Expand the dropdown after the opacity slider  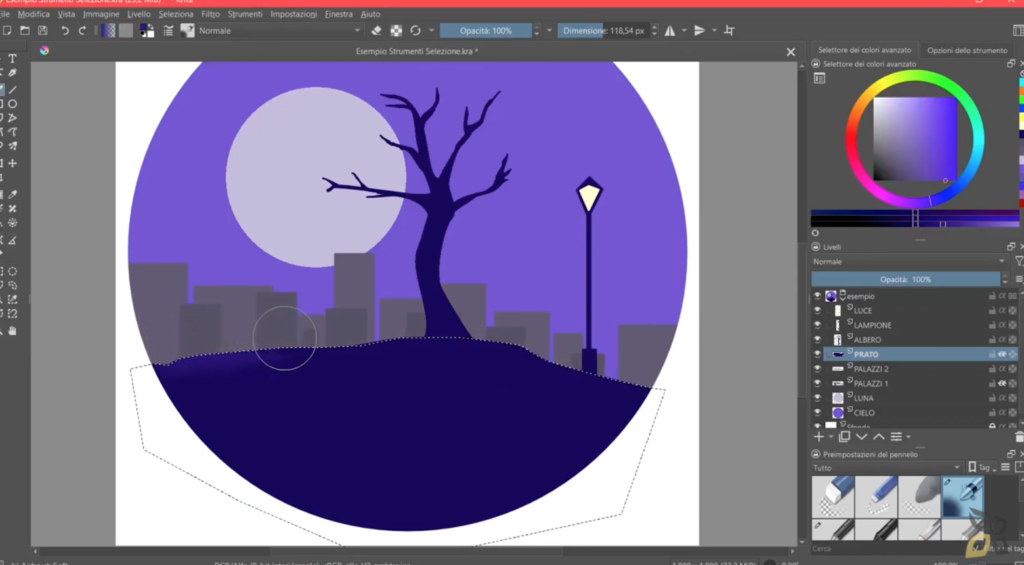pos(549,31)
